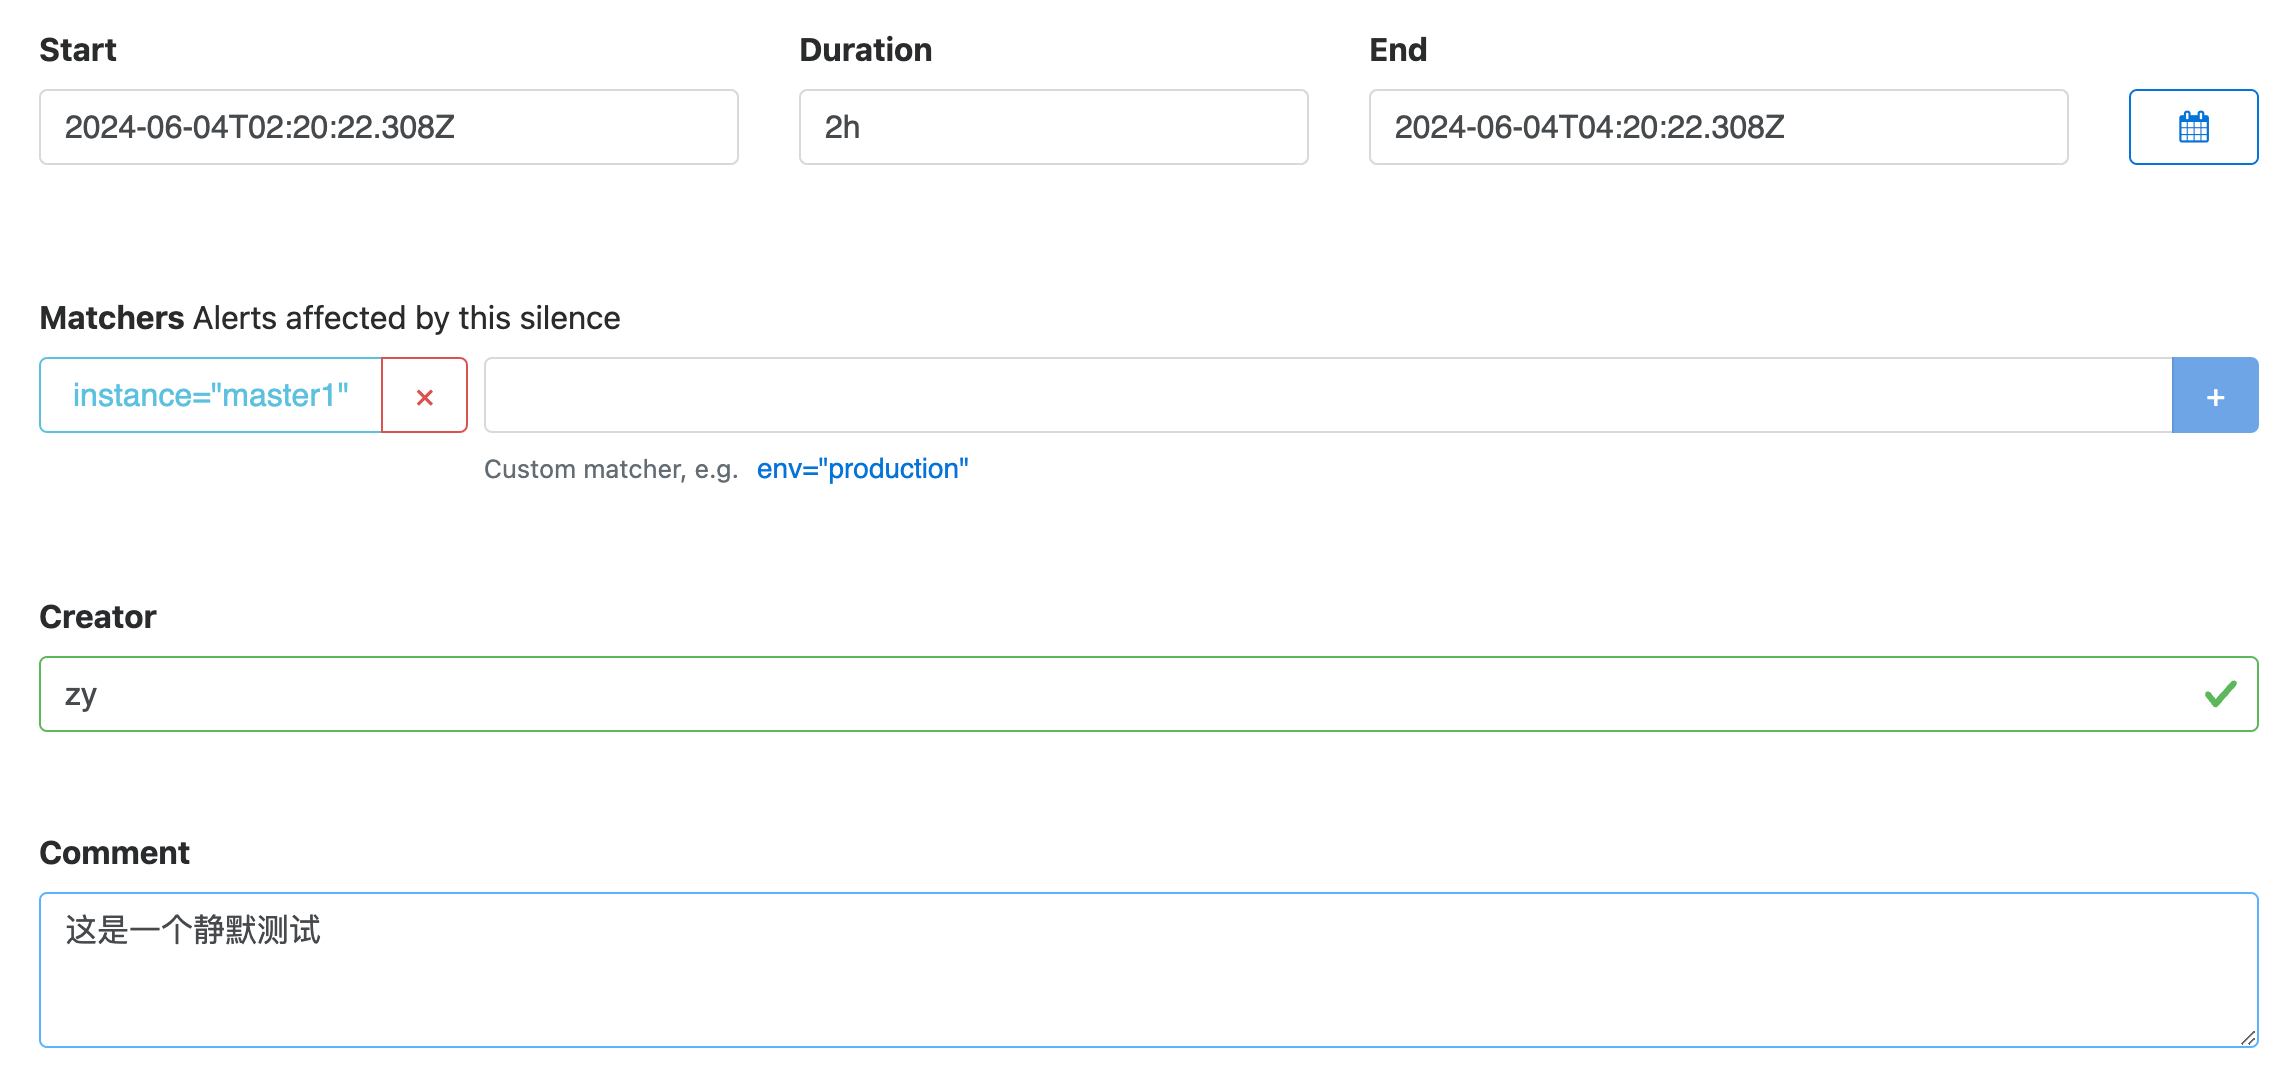Focus the Start timestamp field
Image resolution: width=2294 pixels, height=1070 pixels.
click(388, 127)
